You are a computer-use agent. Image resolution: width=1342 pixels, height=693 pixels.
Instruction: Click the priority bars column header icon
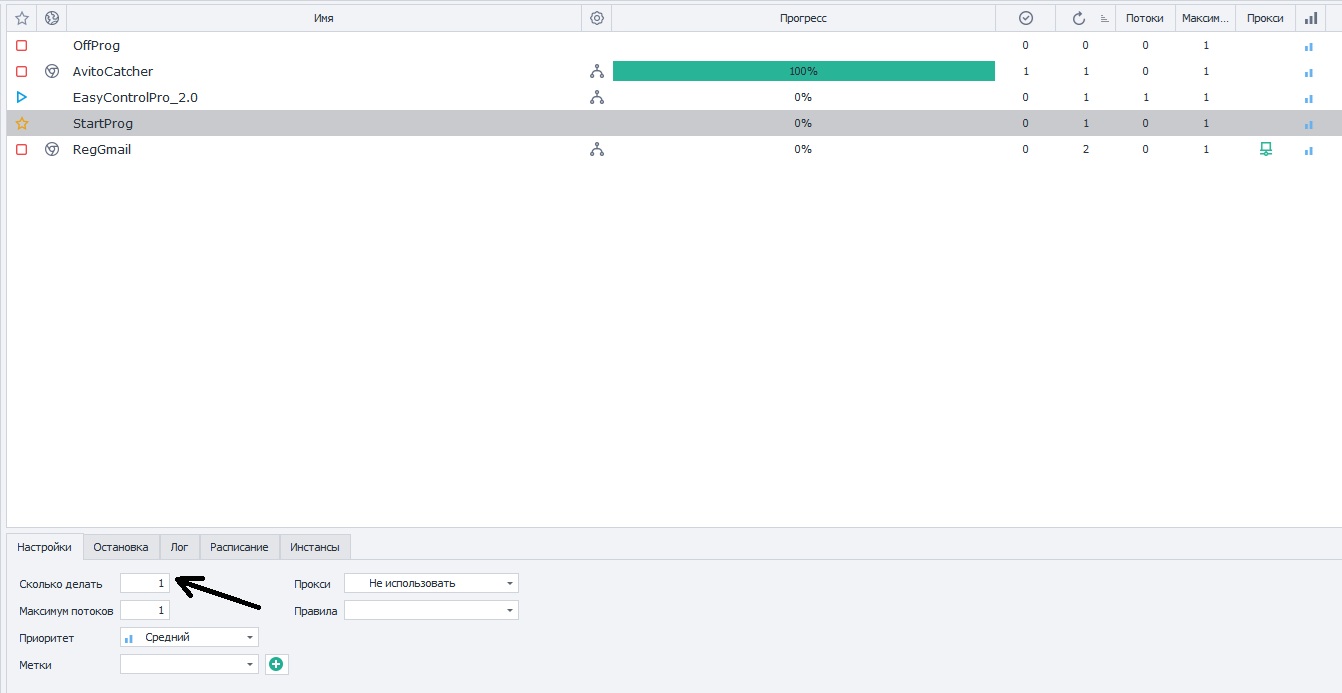coord(1311,18)
